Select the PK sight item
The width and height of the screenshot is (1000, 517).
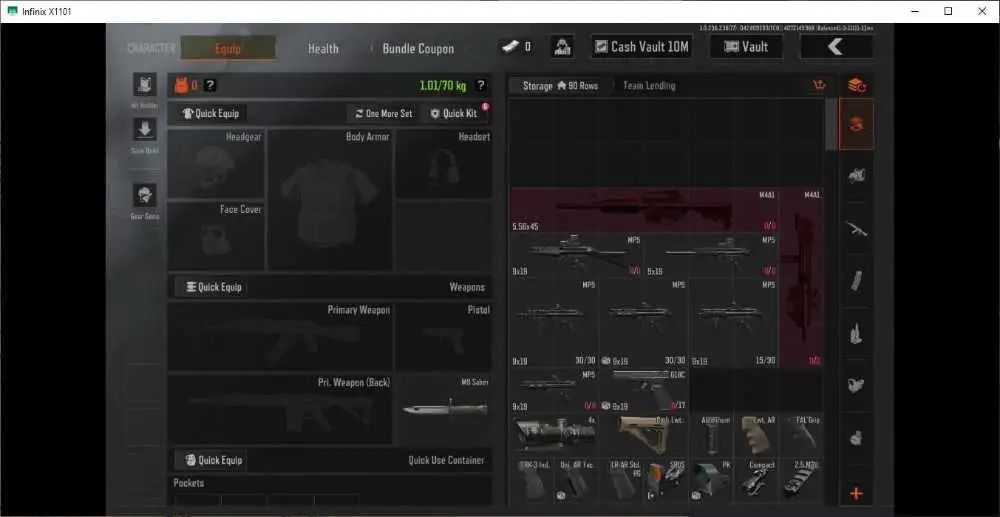pyautogui.click(x=711, y=481)
